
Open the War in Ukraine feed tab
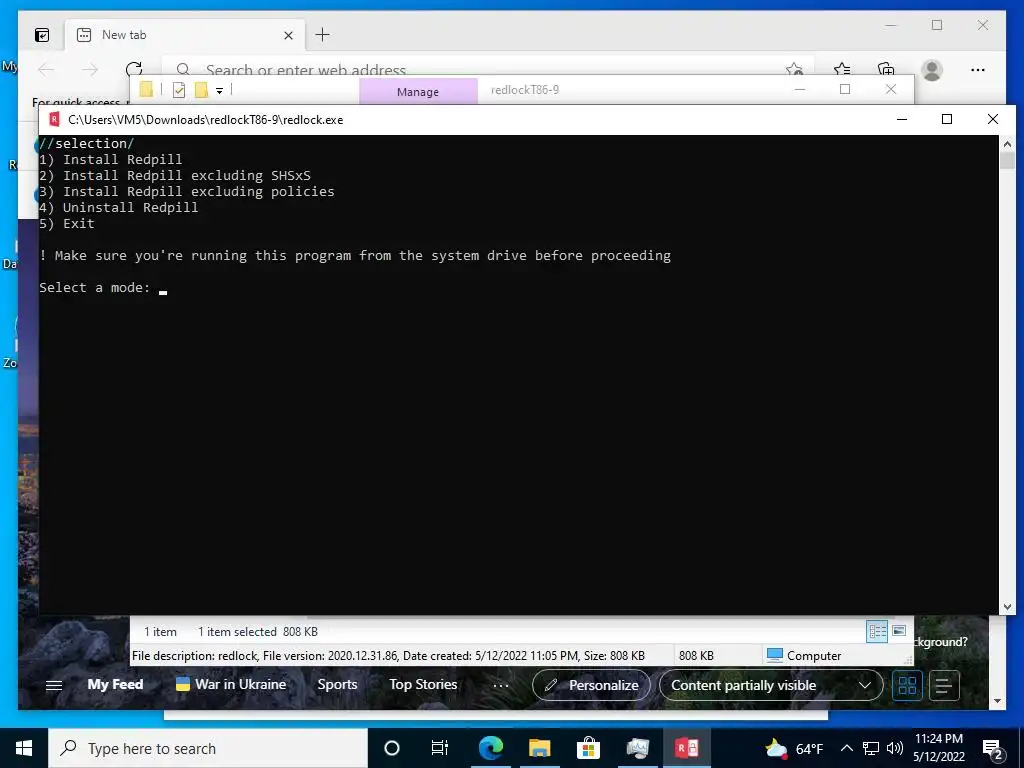coord(231,684)
